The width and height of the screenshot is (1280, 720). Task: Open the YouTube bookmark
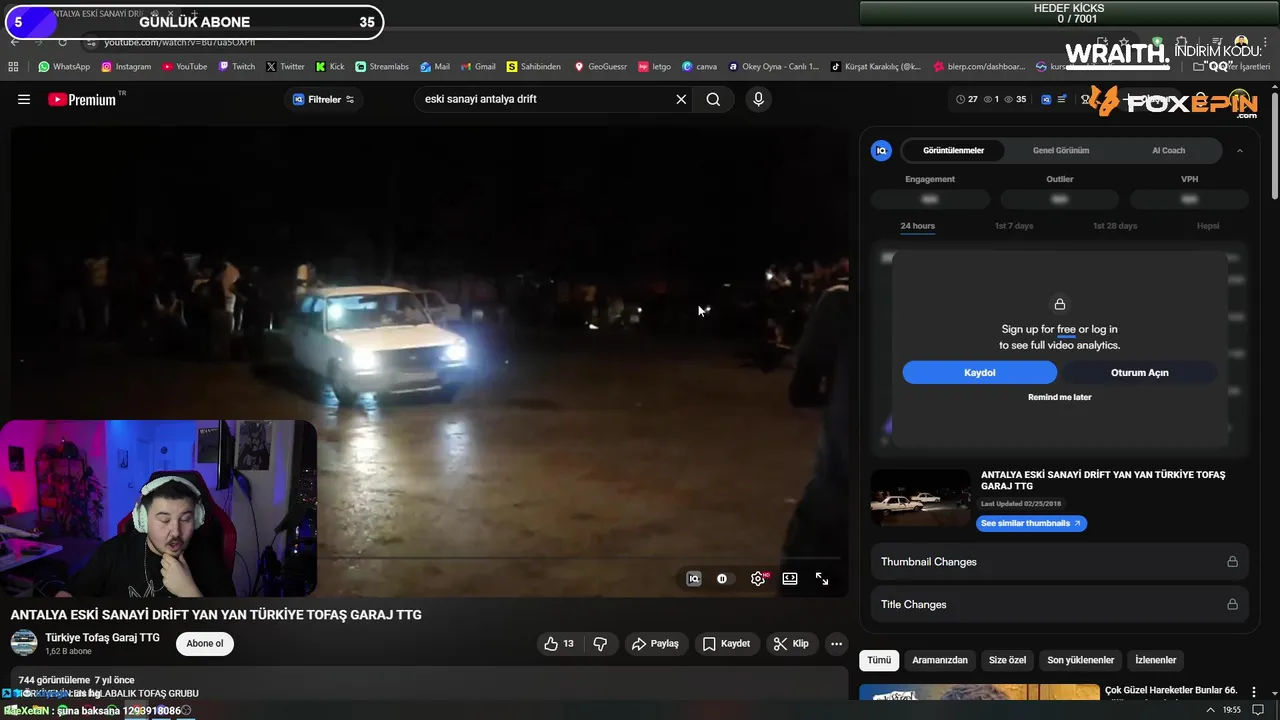184,67
